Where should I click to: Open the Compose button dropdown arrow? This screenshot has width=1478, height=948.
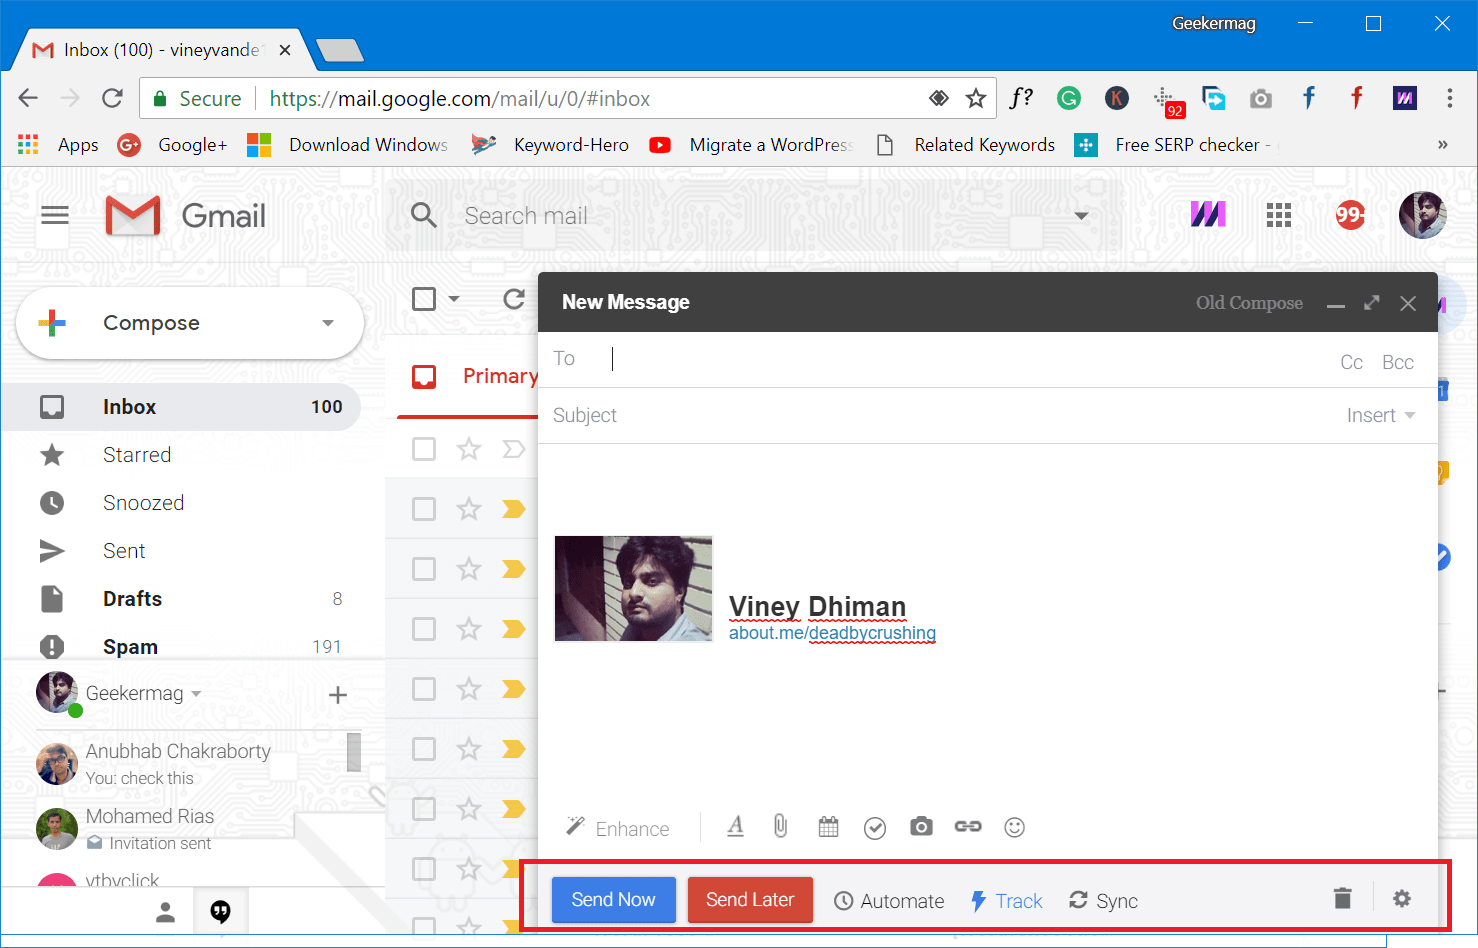pyautogui.click(x=328, y=323)
